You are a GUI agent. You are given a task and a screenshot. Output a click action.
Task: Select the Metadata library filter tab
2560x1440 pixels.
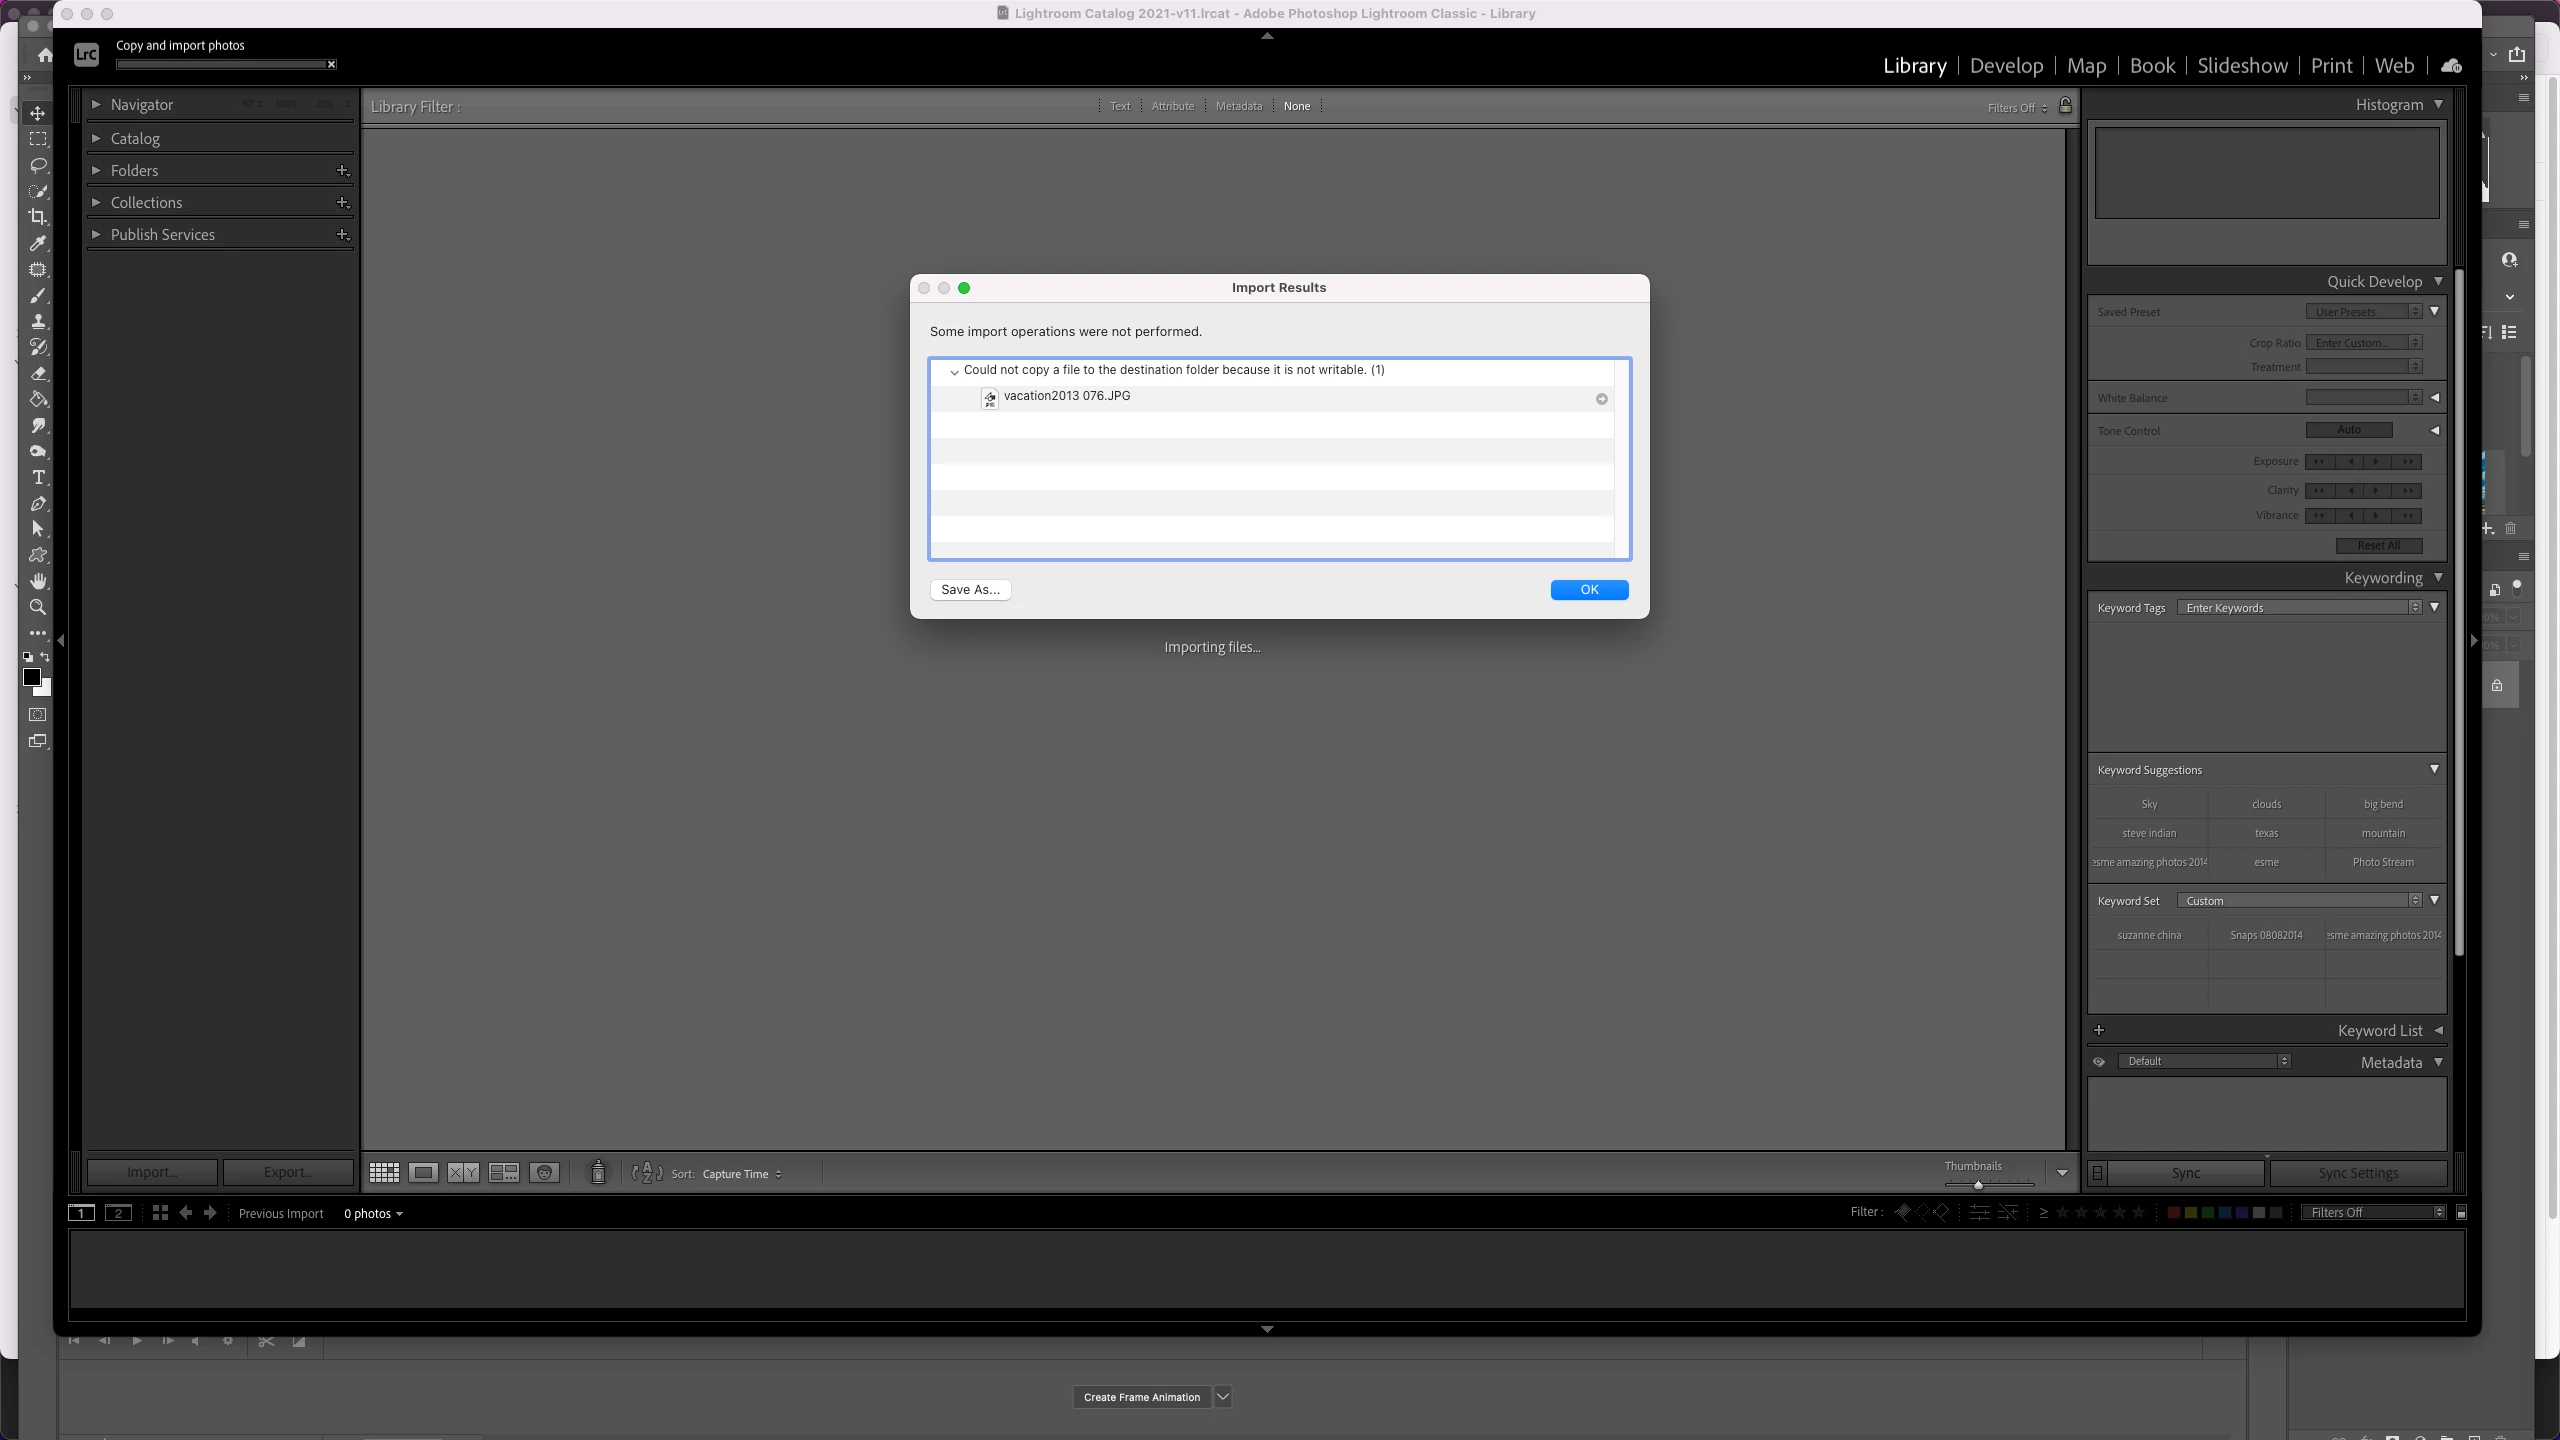pos(1238,106)
